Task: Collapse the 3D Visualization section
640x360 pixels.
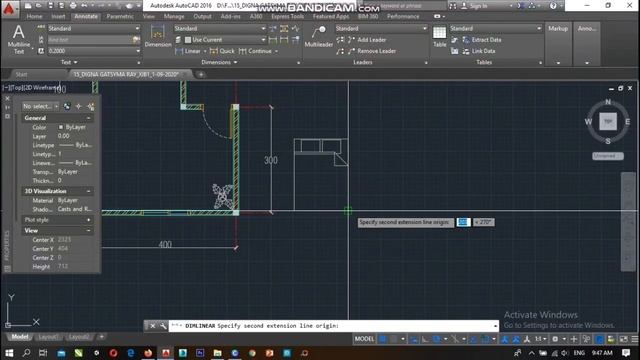Action: tap(89, 191)
